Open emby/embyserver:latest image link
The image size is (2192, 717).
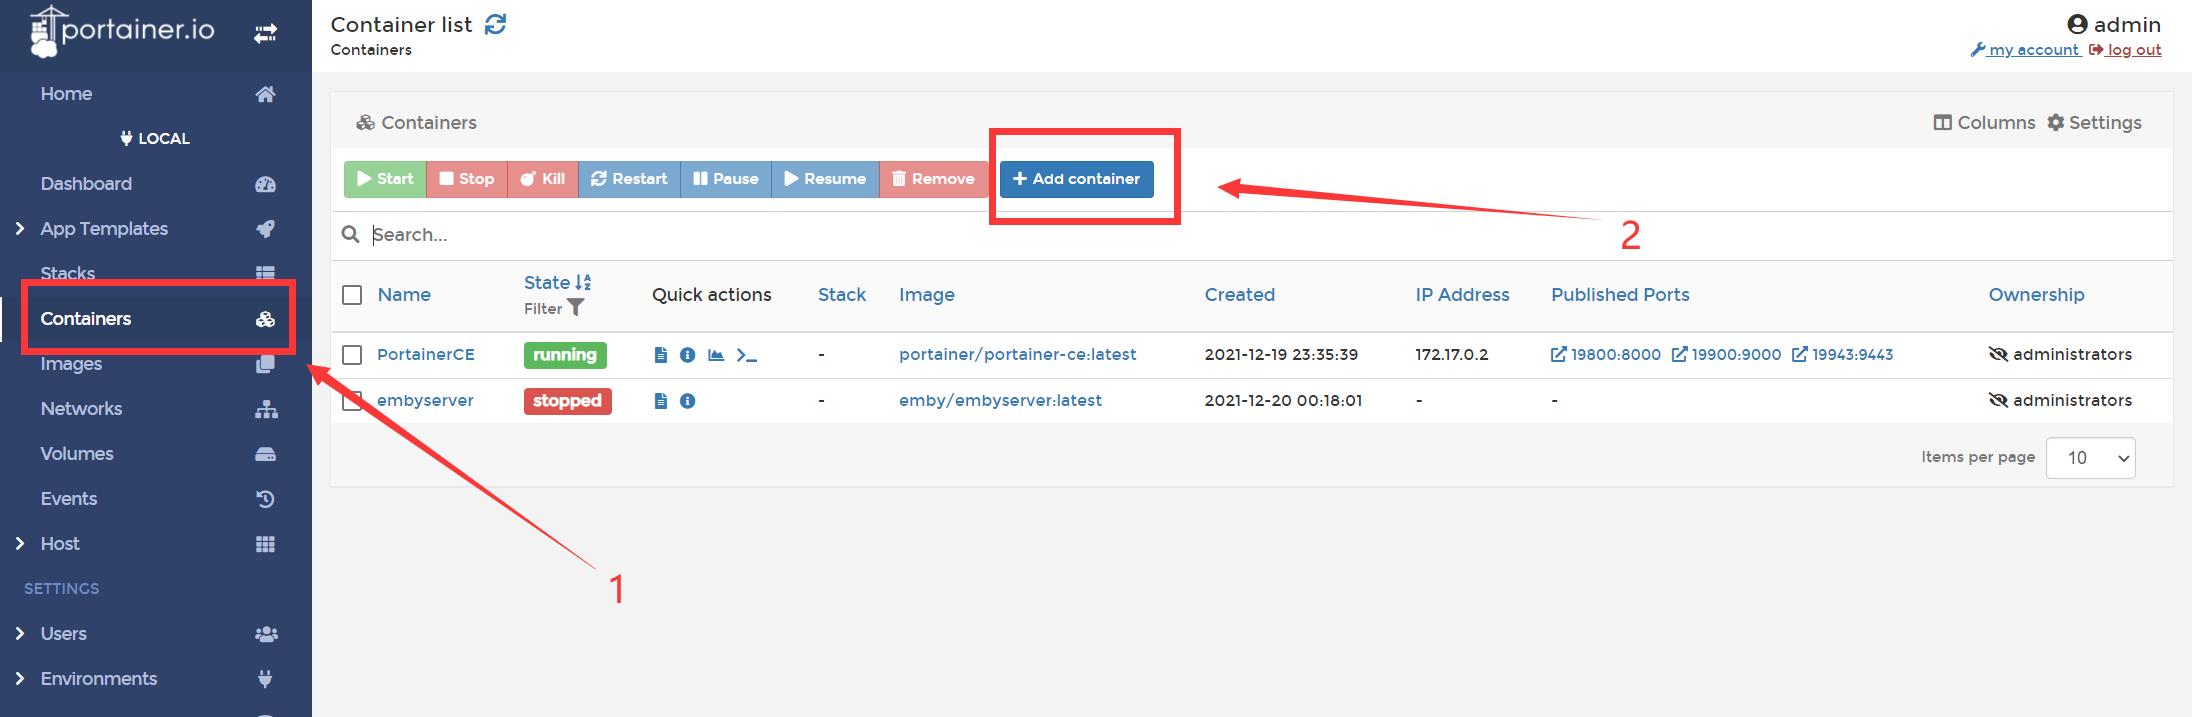pos(1000,401)
